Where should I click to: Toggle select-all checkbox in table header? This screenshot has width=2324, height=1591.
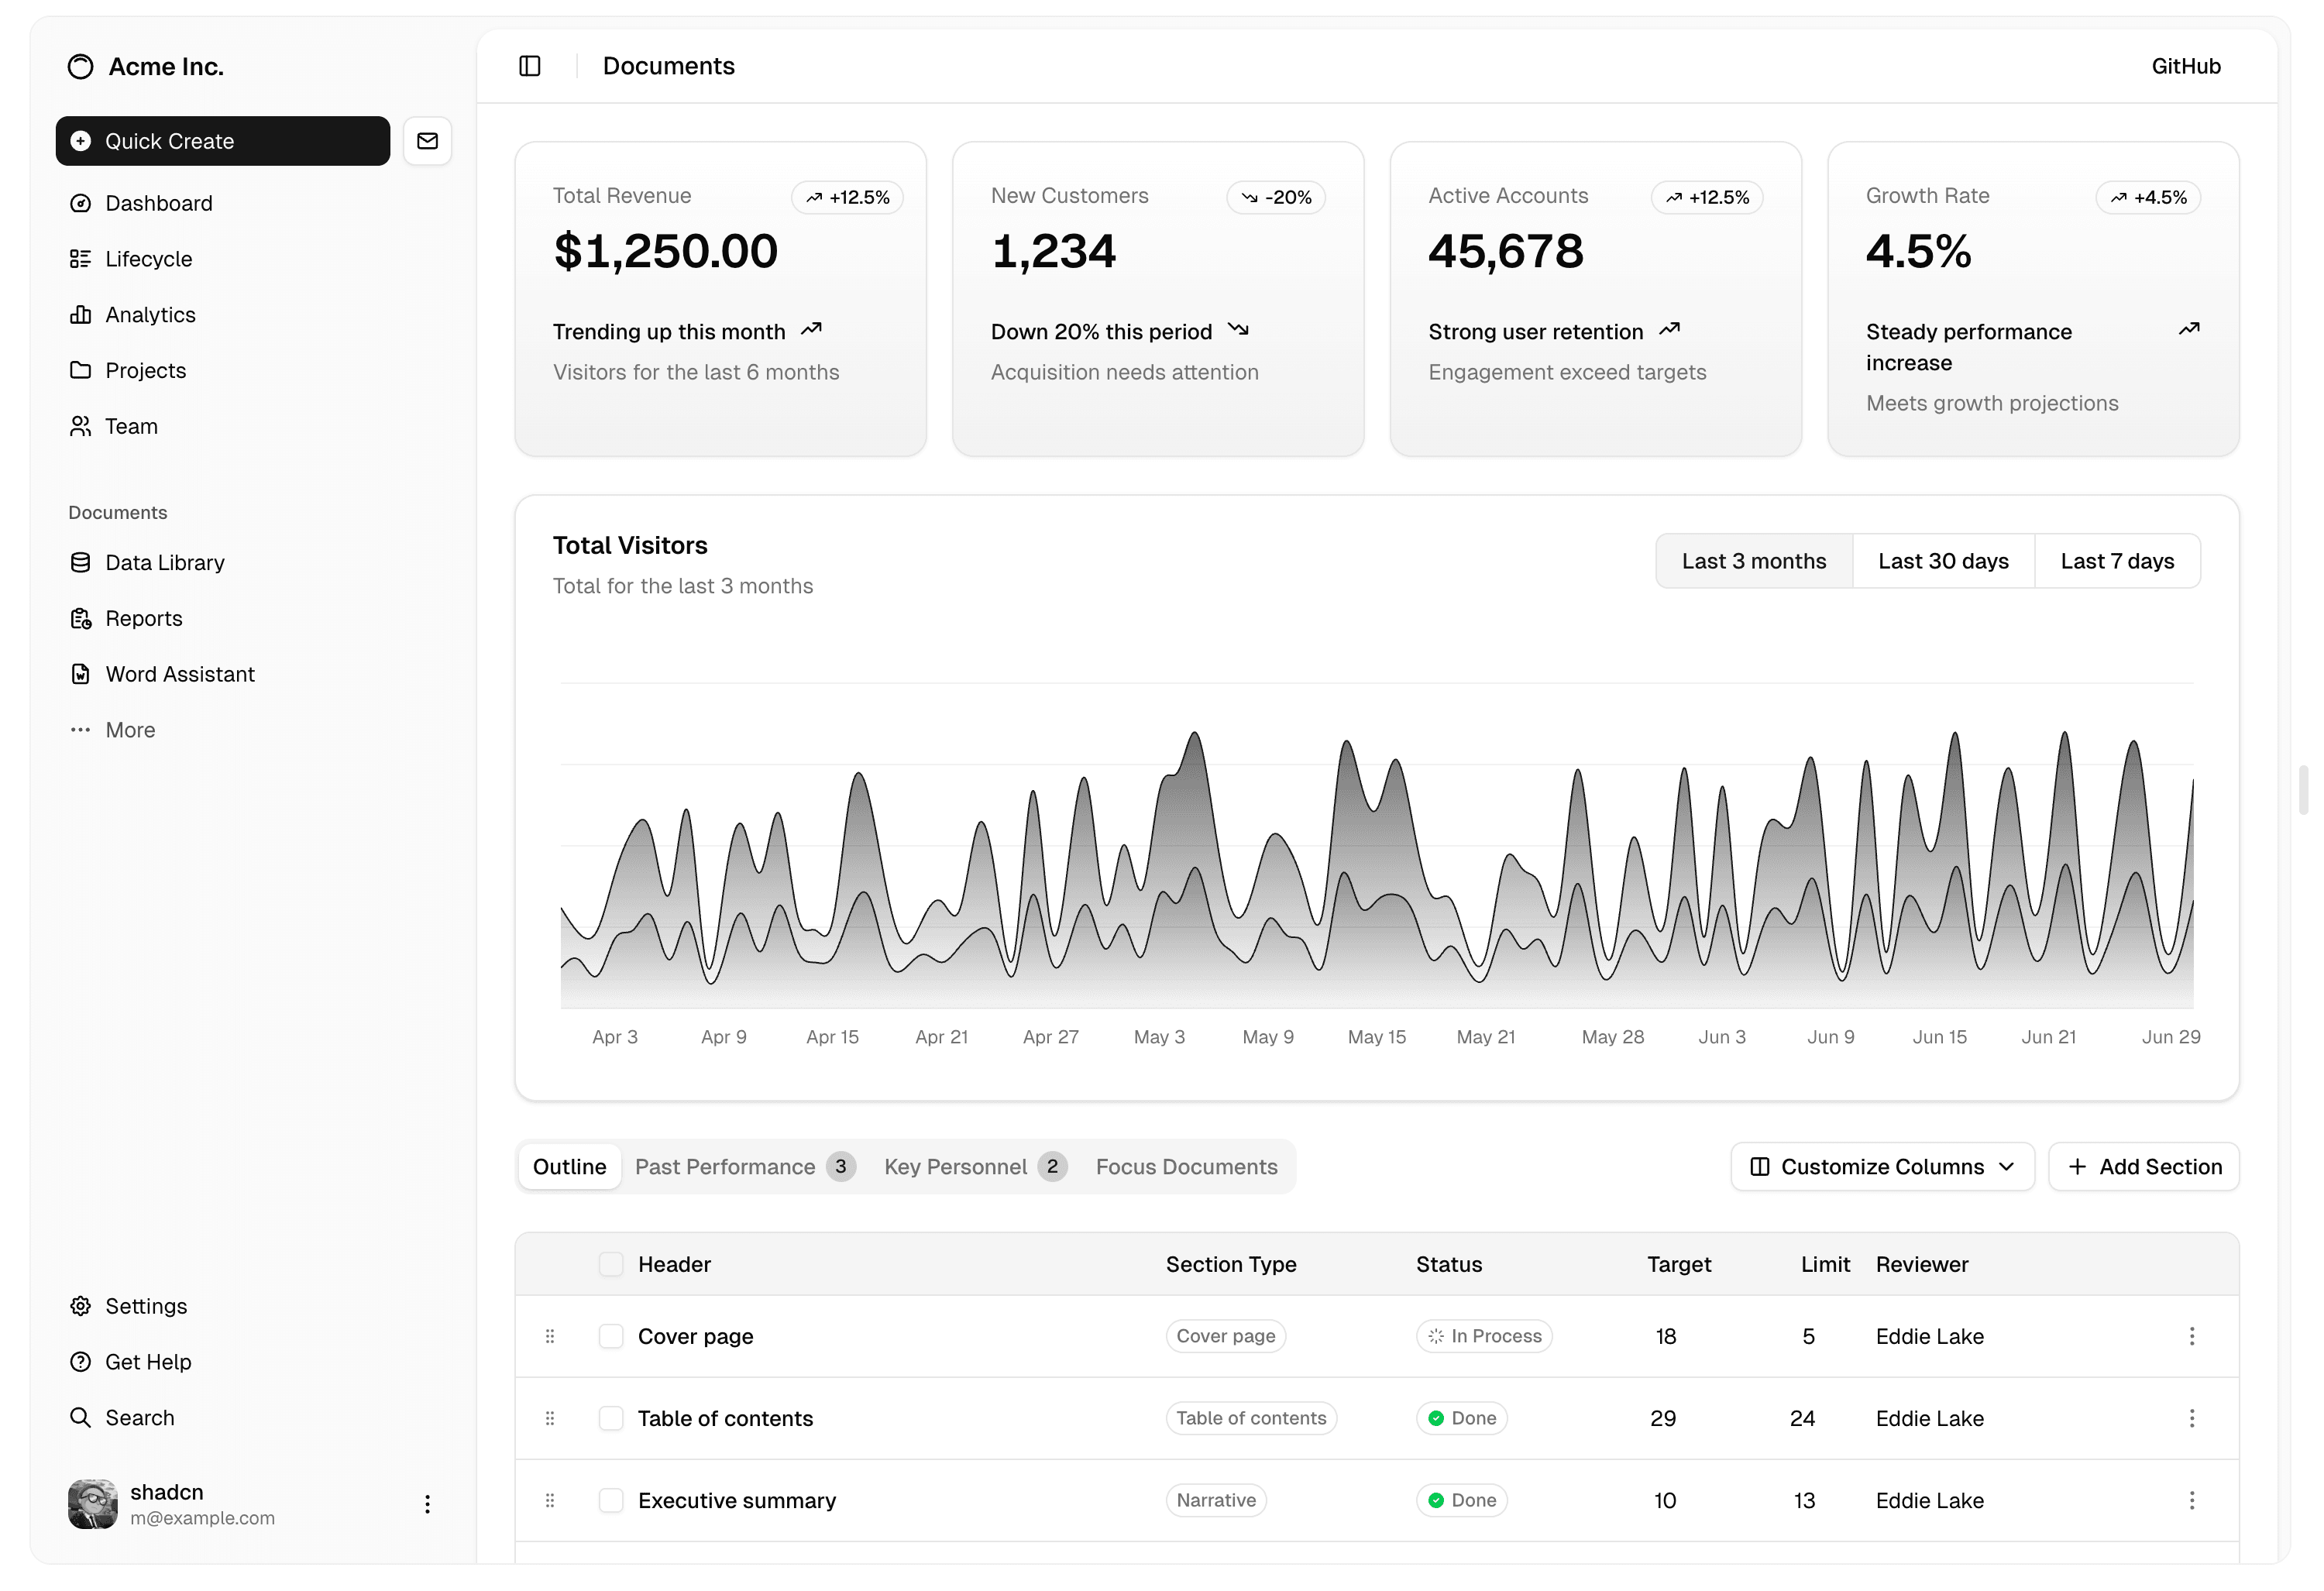pos(611,1265)
